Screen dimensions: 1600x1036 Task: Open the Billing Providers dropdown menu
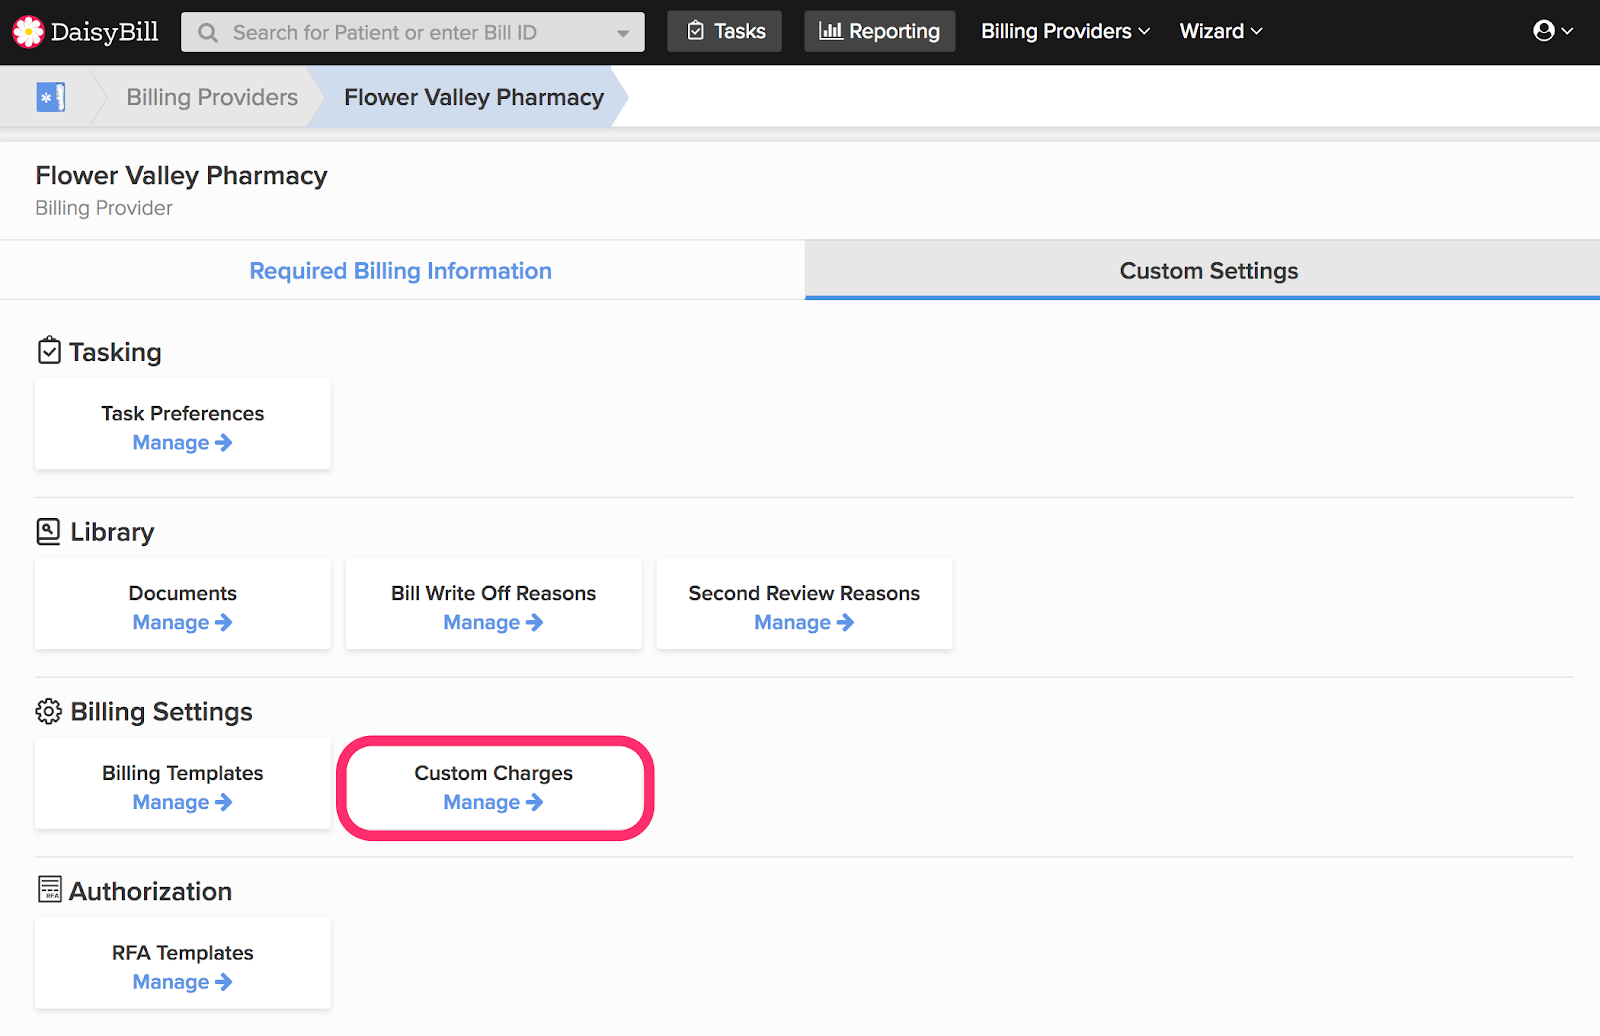click(1065, 31)
